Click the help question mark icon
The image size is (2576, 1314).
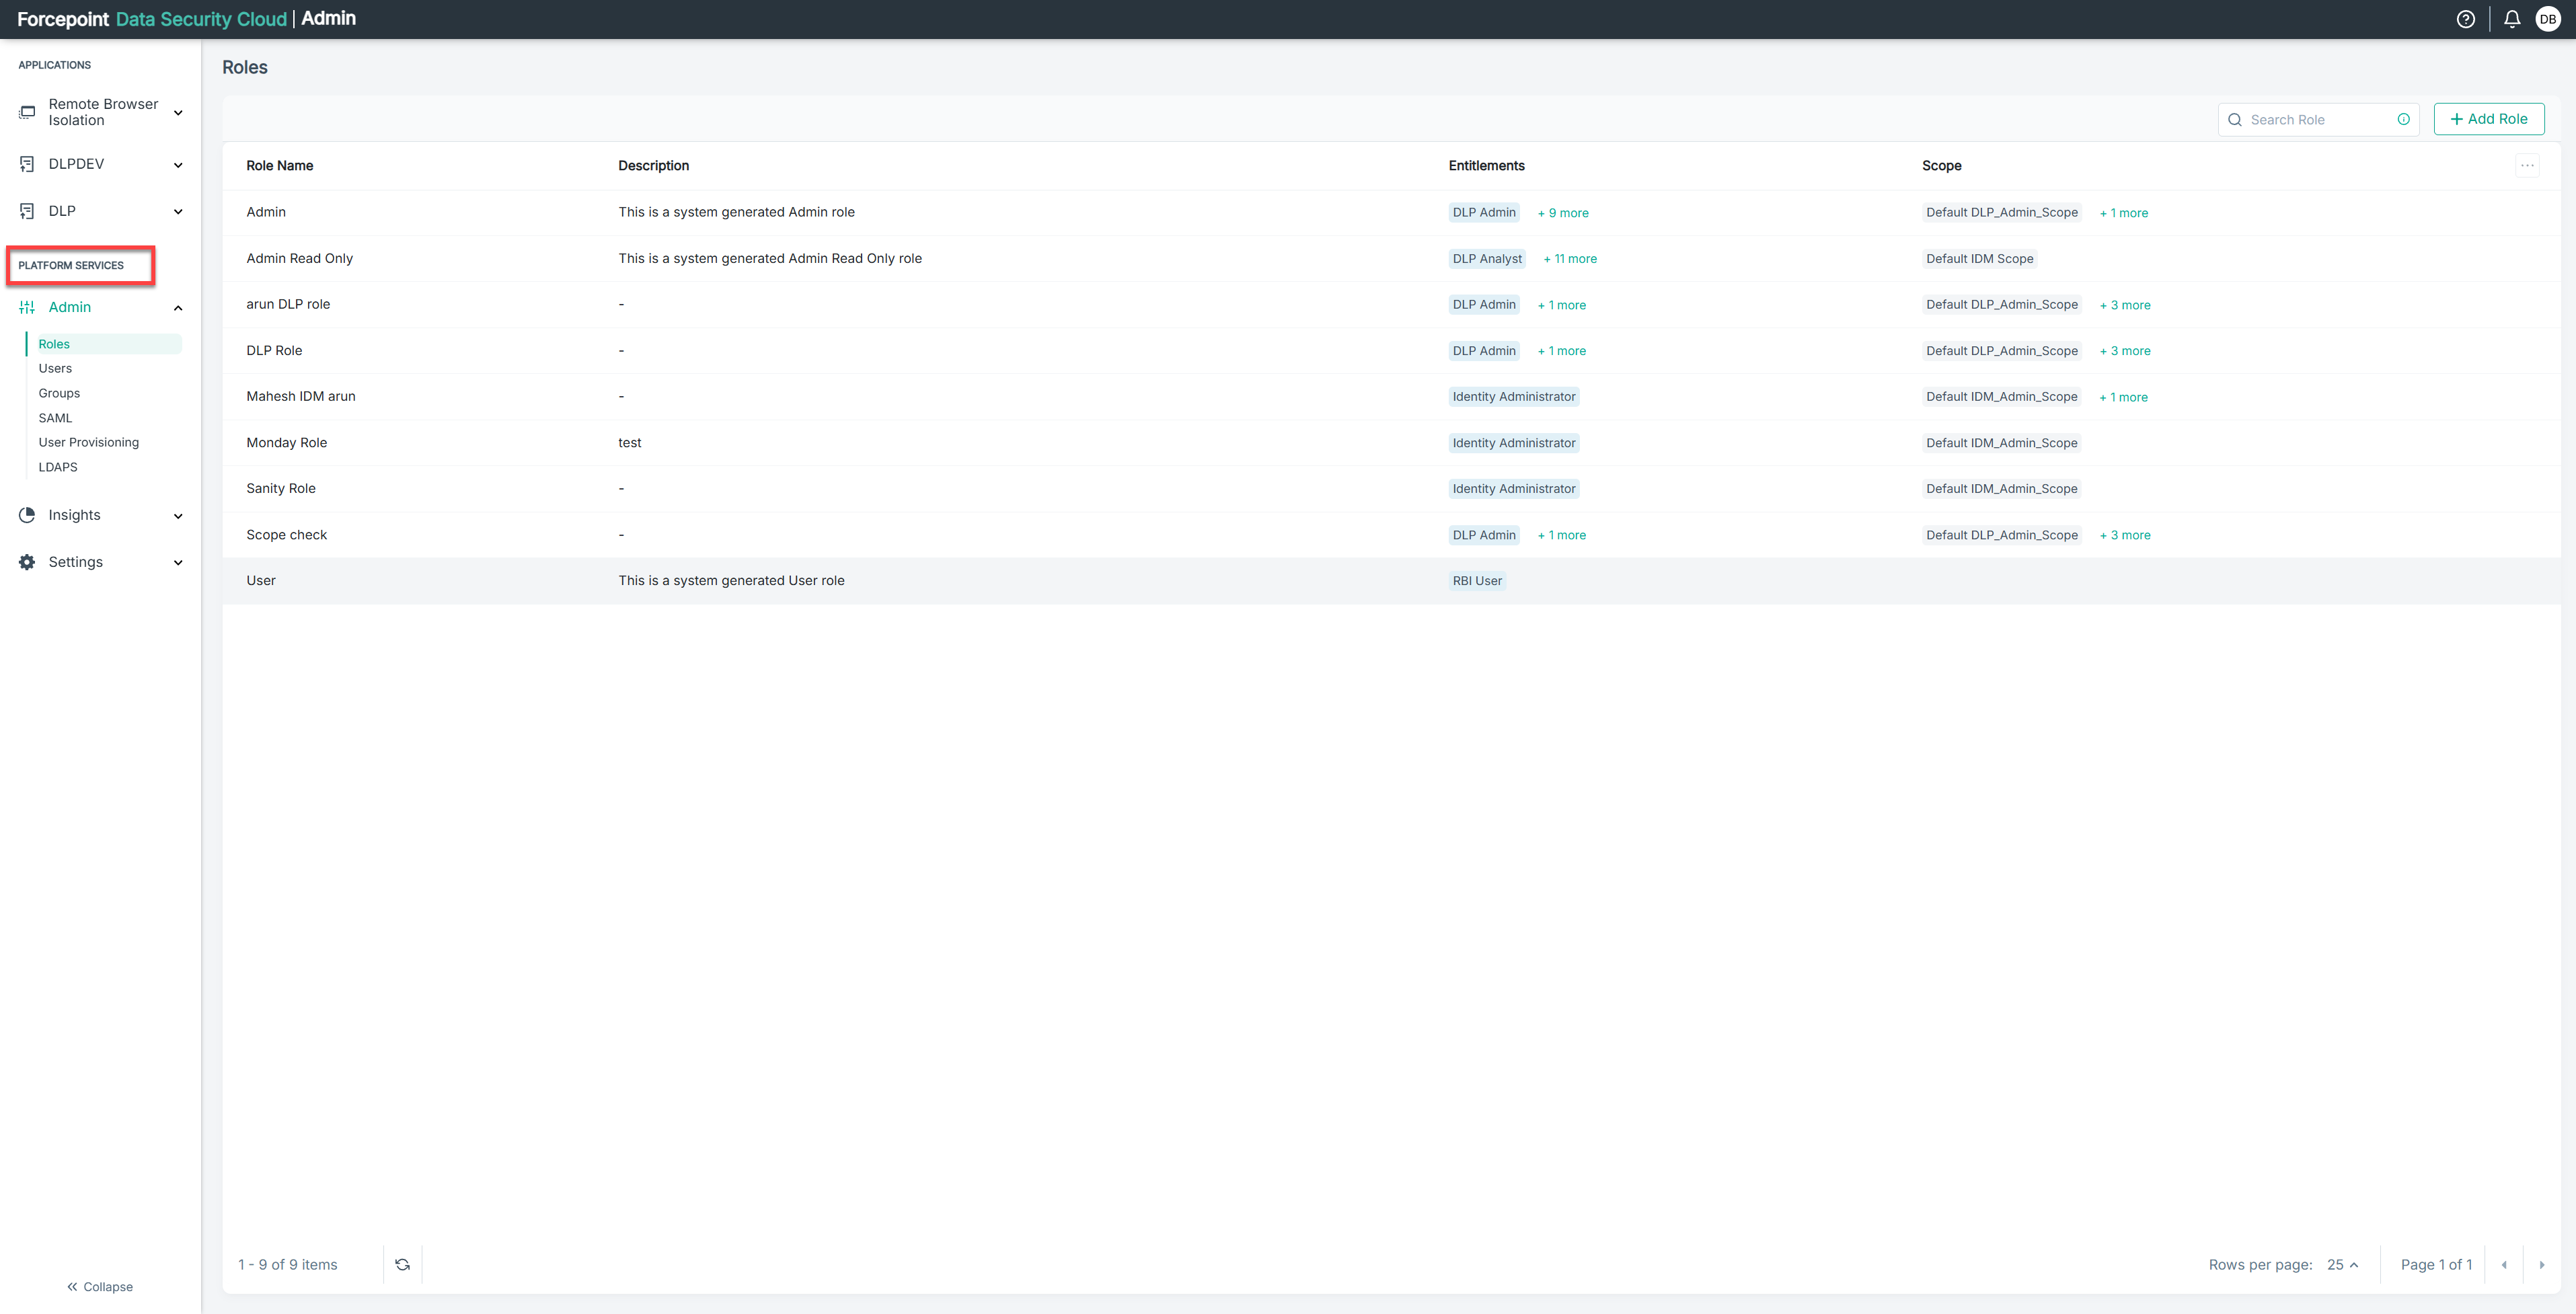point(2465,19)
